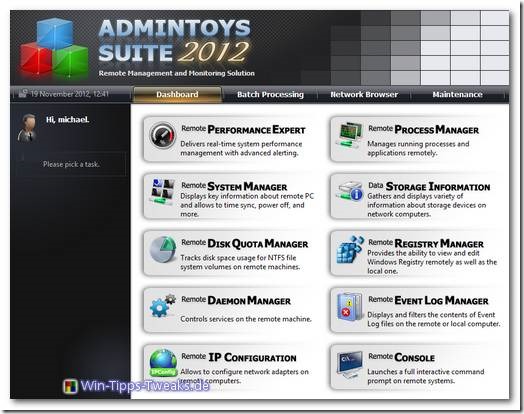Click the System Manager screens icon
Viewport: 524px width, 414px height.
point(162,191)
